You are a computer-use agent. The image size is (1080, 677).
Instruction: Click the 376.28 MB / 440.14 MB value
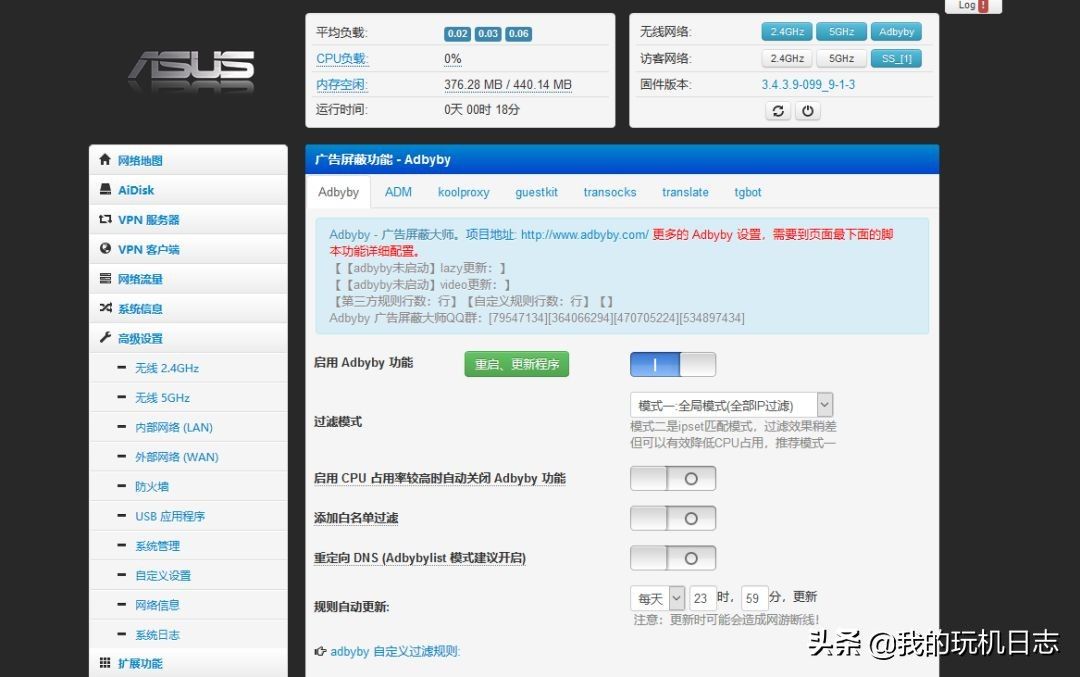coord(508,85)
